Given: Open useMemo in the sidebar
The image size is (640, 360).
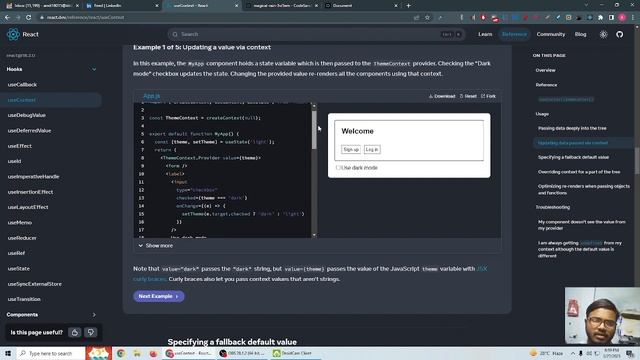Looking at the screenshot, I should coord(19,222).
